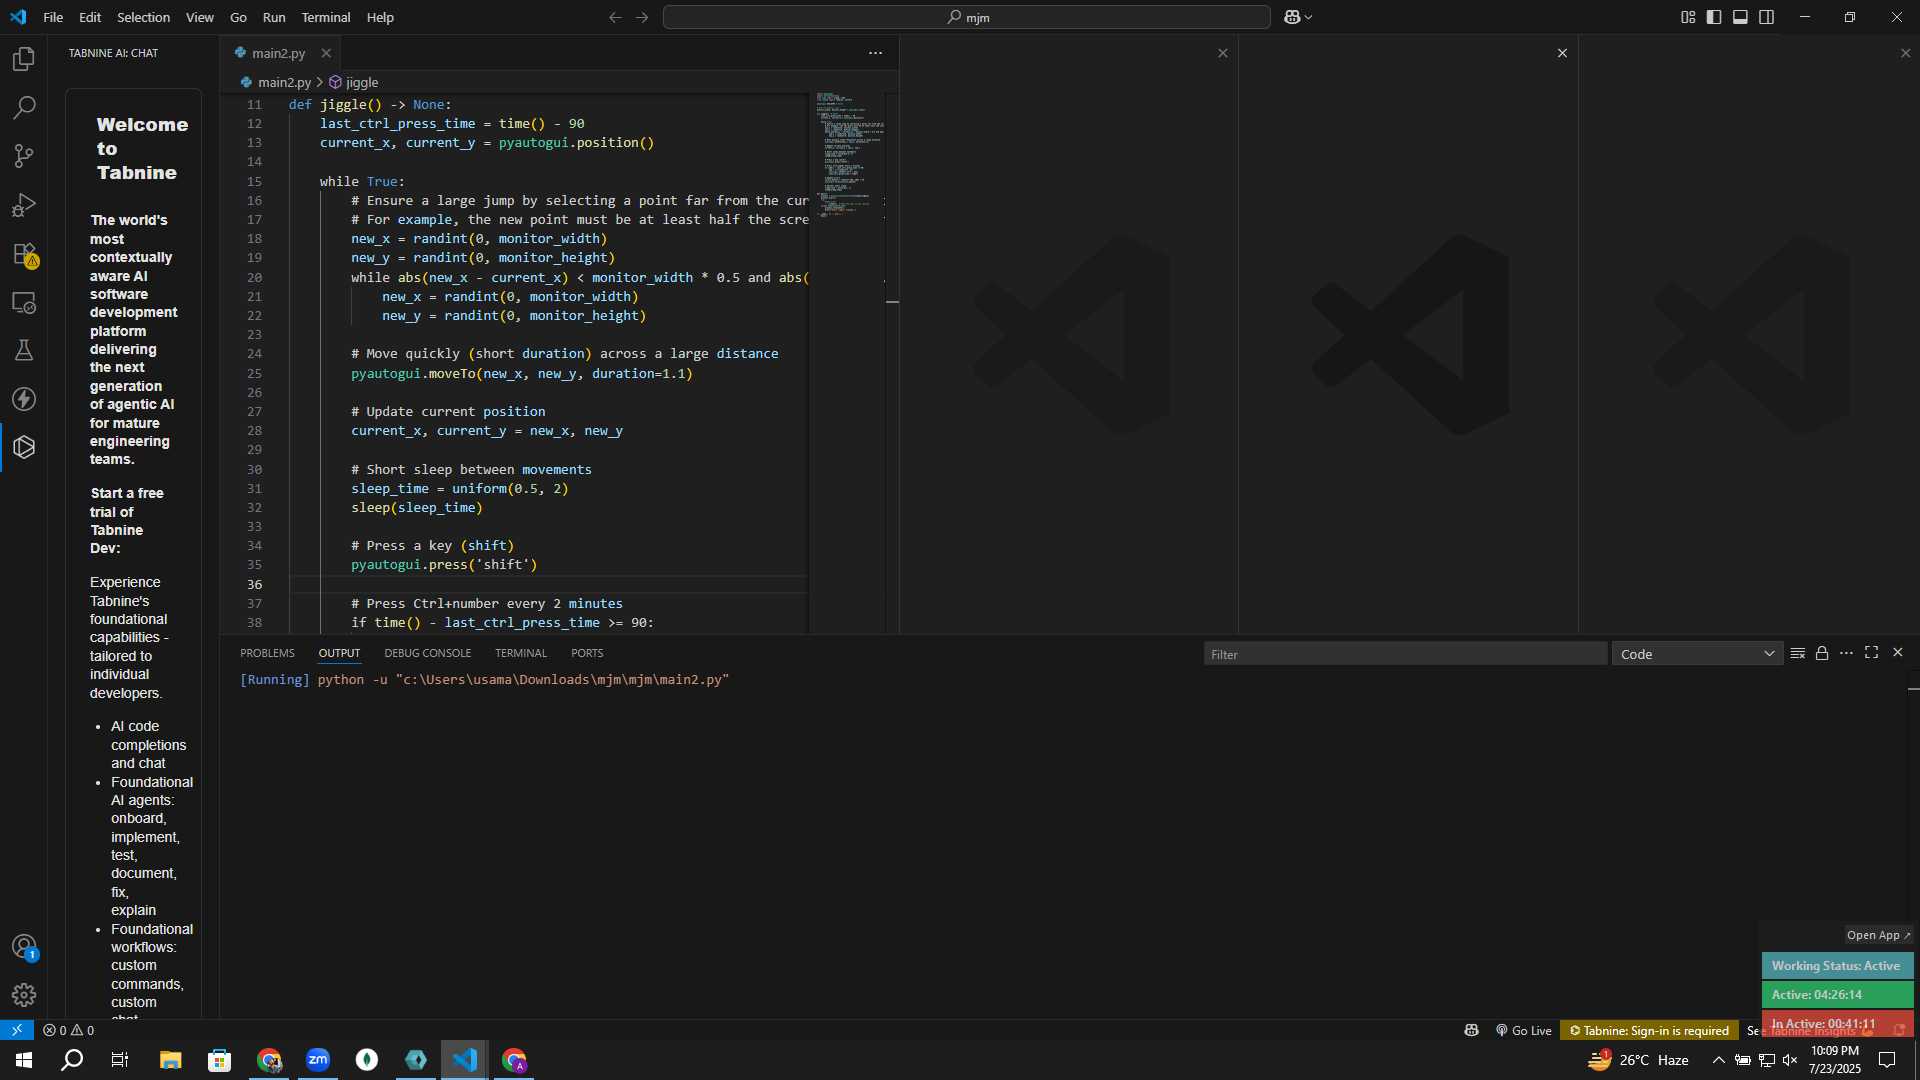Open more actions in the output panel
Screen dimensions: 1920x1080
tap(1846, 653)
